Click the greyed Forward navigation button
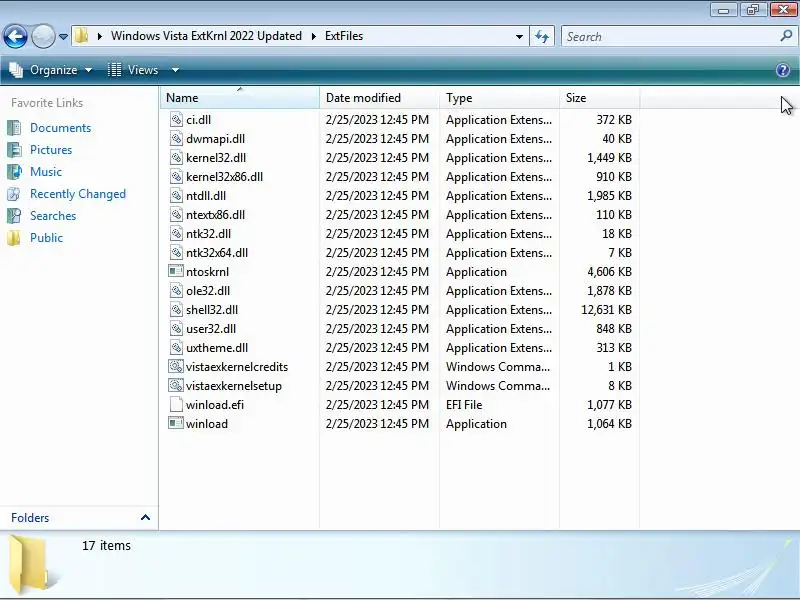Image resolution: width=800 pixels, height=600 pixels. coord(43,37)
